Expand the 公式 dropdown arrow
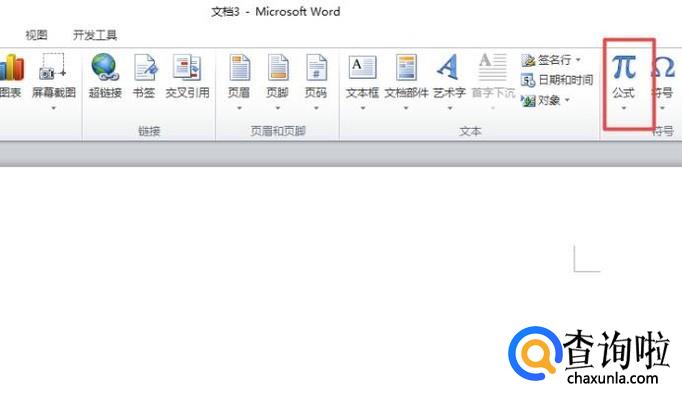Viewport: 682px width, 409px height. [x=624, y=108]
